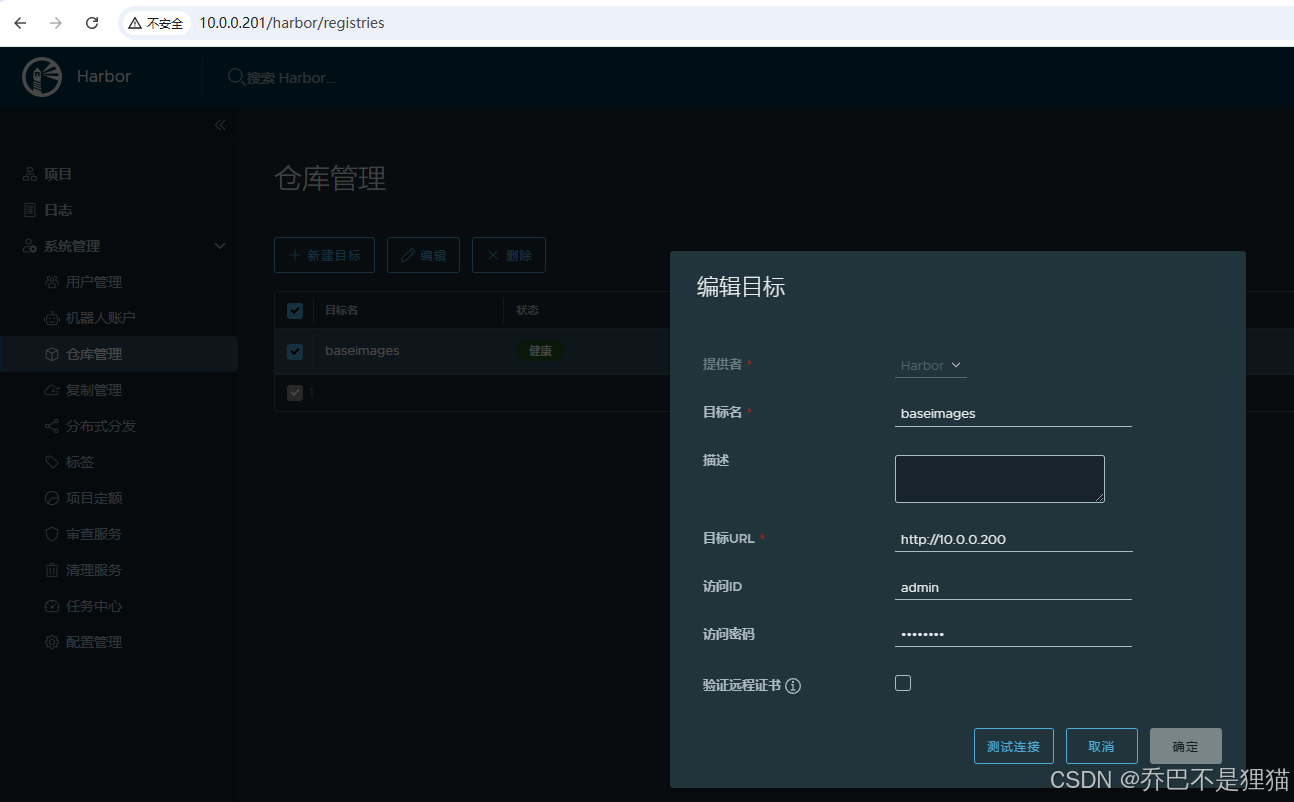The image size is (1294, 802).
Task: Open 机器人账户 in the sidebar
Action: [101, 318]
